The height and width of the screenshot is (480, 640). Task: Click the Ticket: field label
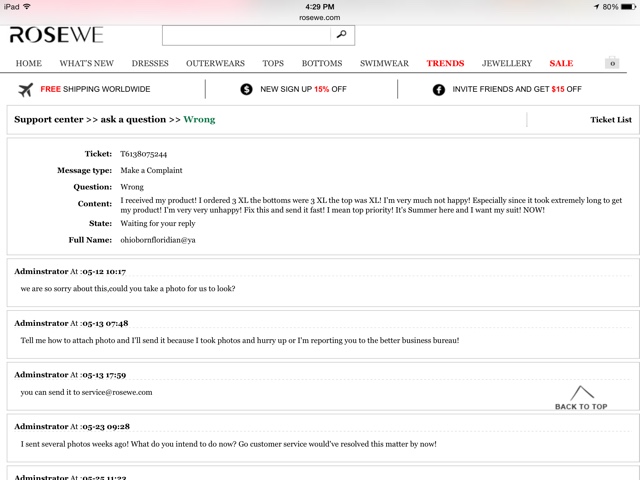click(x=98, y=154)
